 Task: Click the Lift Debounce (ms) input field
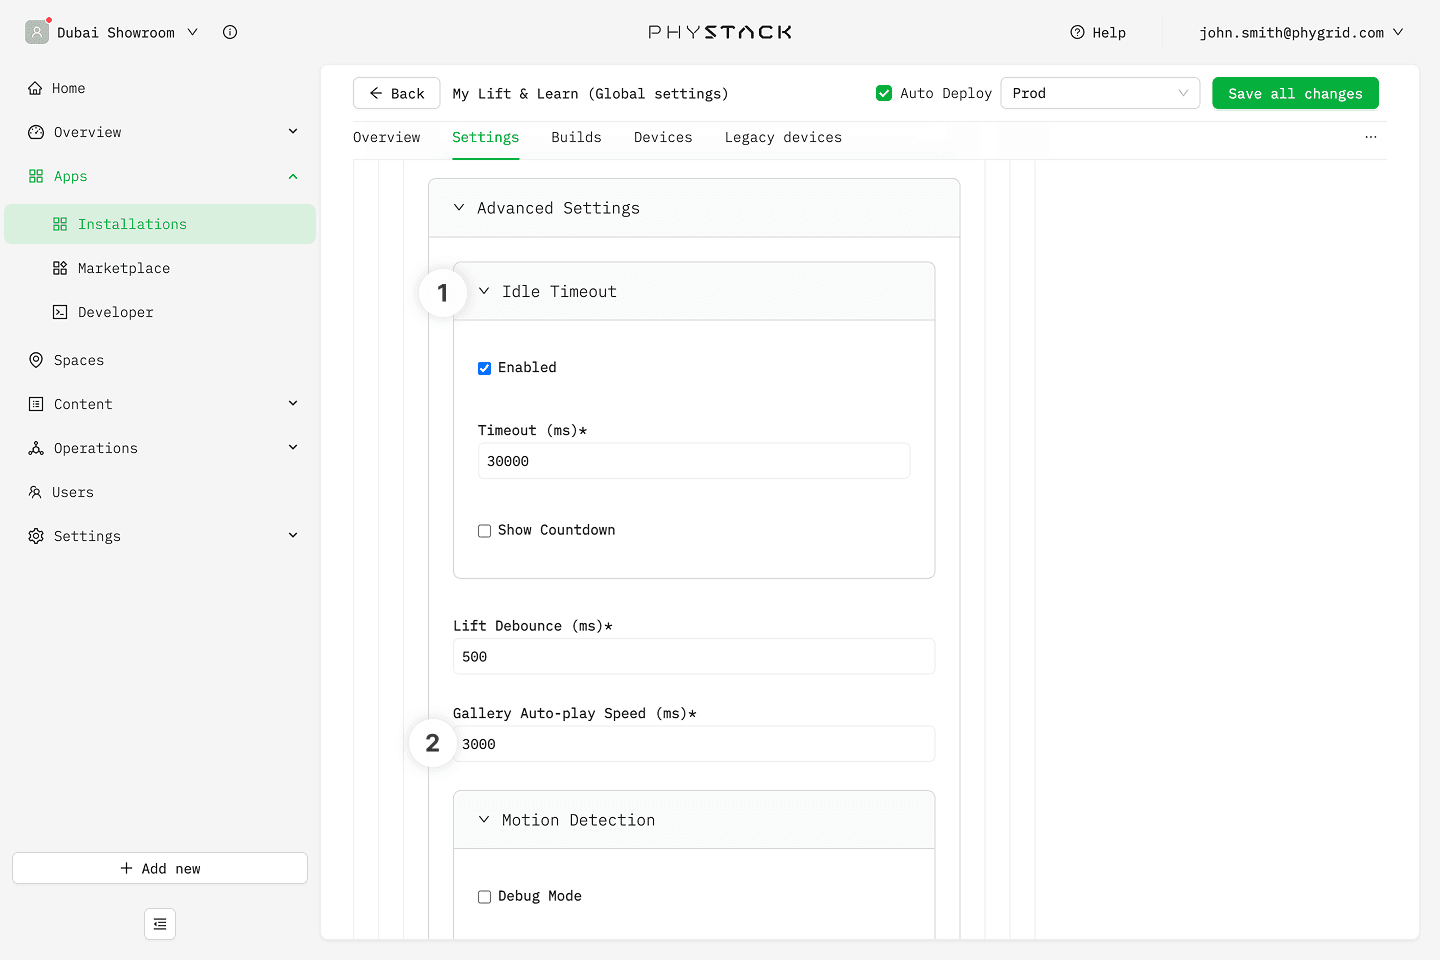(x=694, y=657)
